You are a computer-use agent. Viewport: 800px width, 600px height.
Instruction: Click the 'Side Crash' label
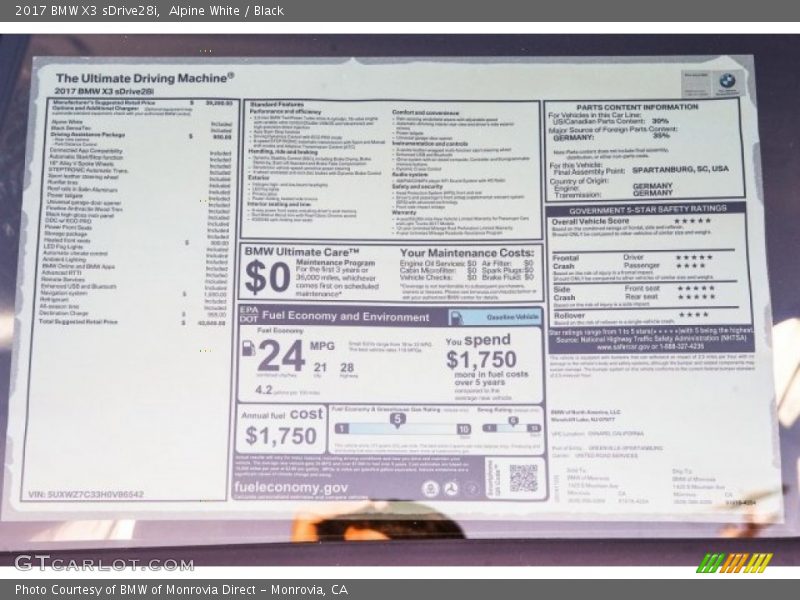pyautogui.click(x=564, y=293)
